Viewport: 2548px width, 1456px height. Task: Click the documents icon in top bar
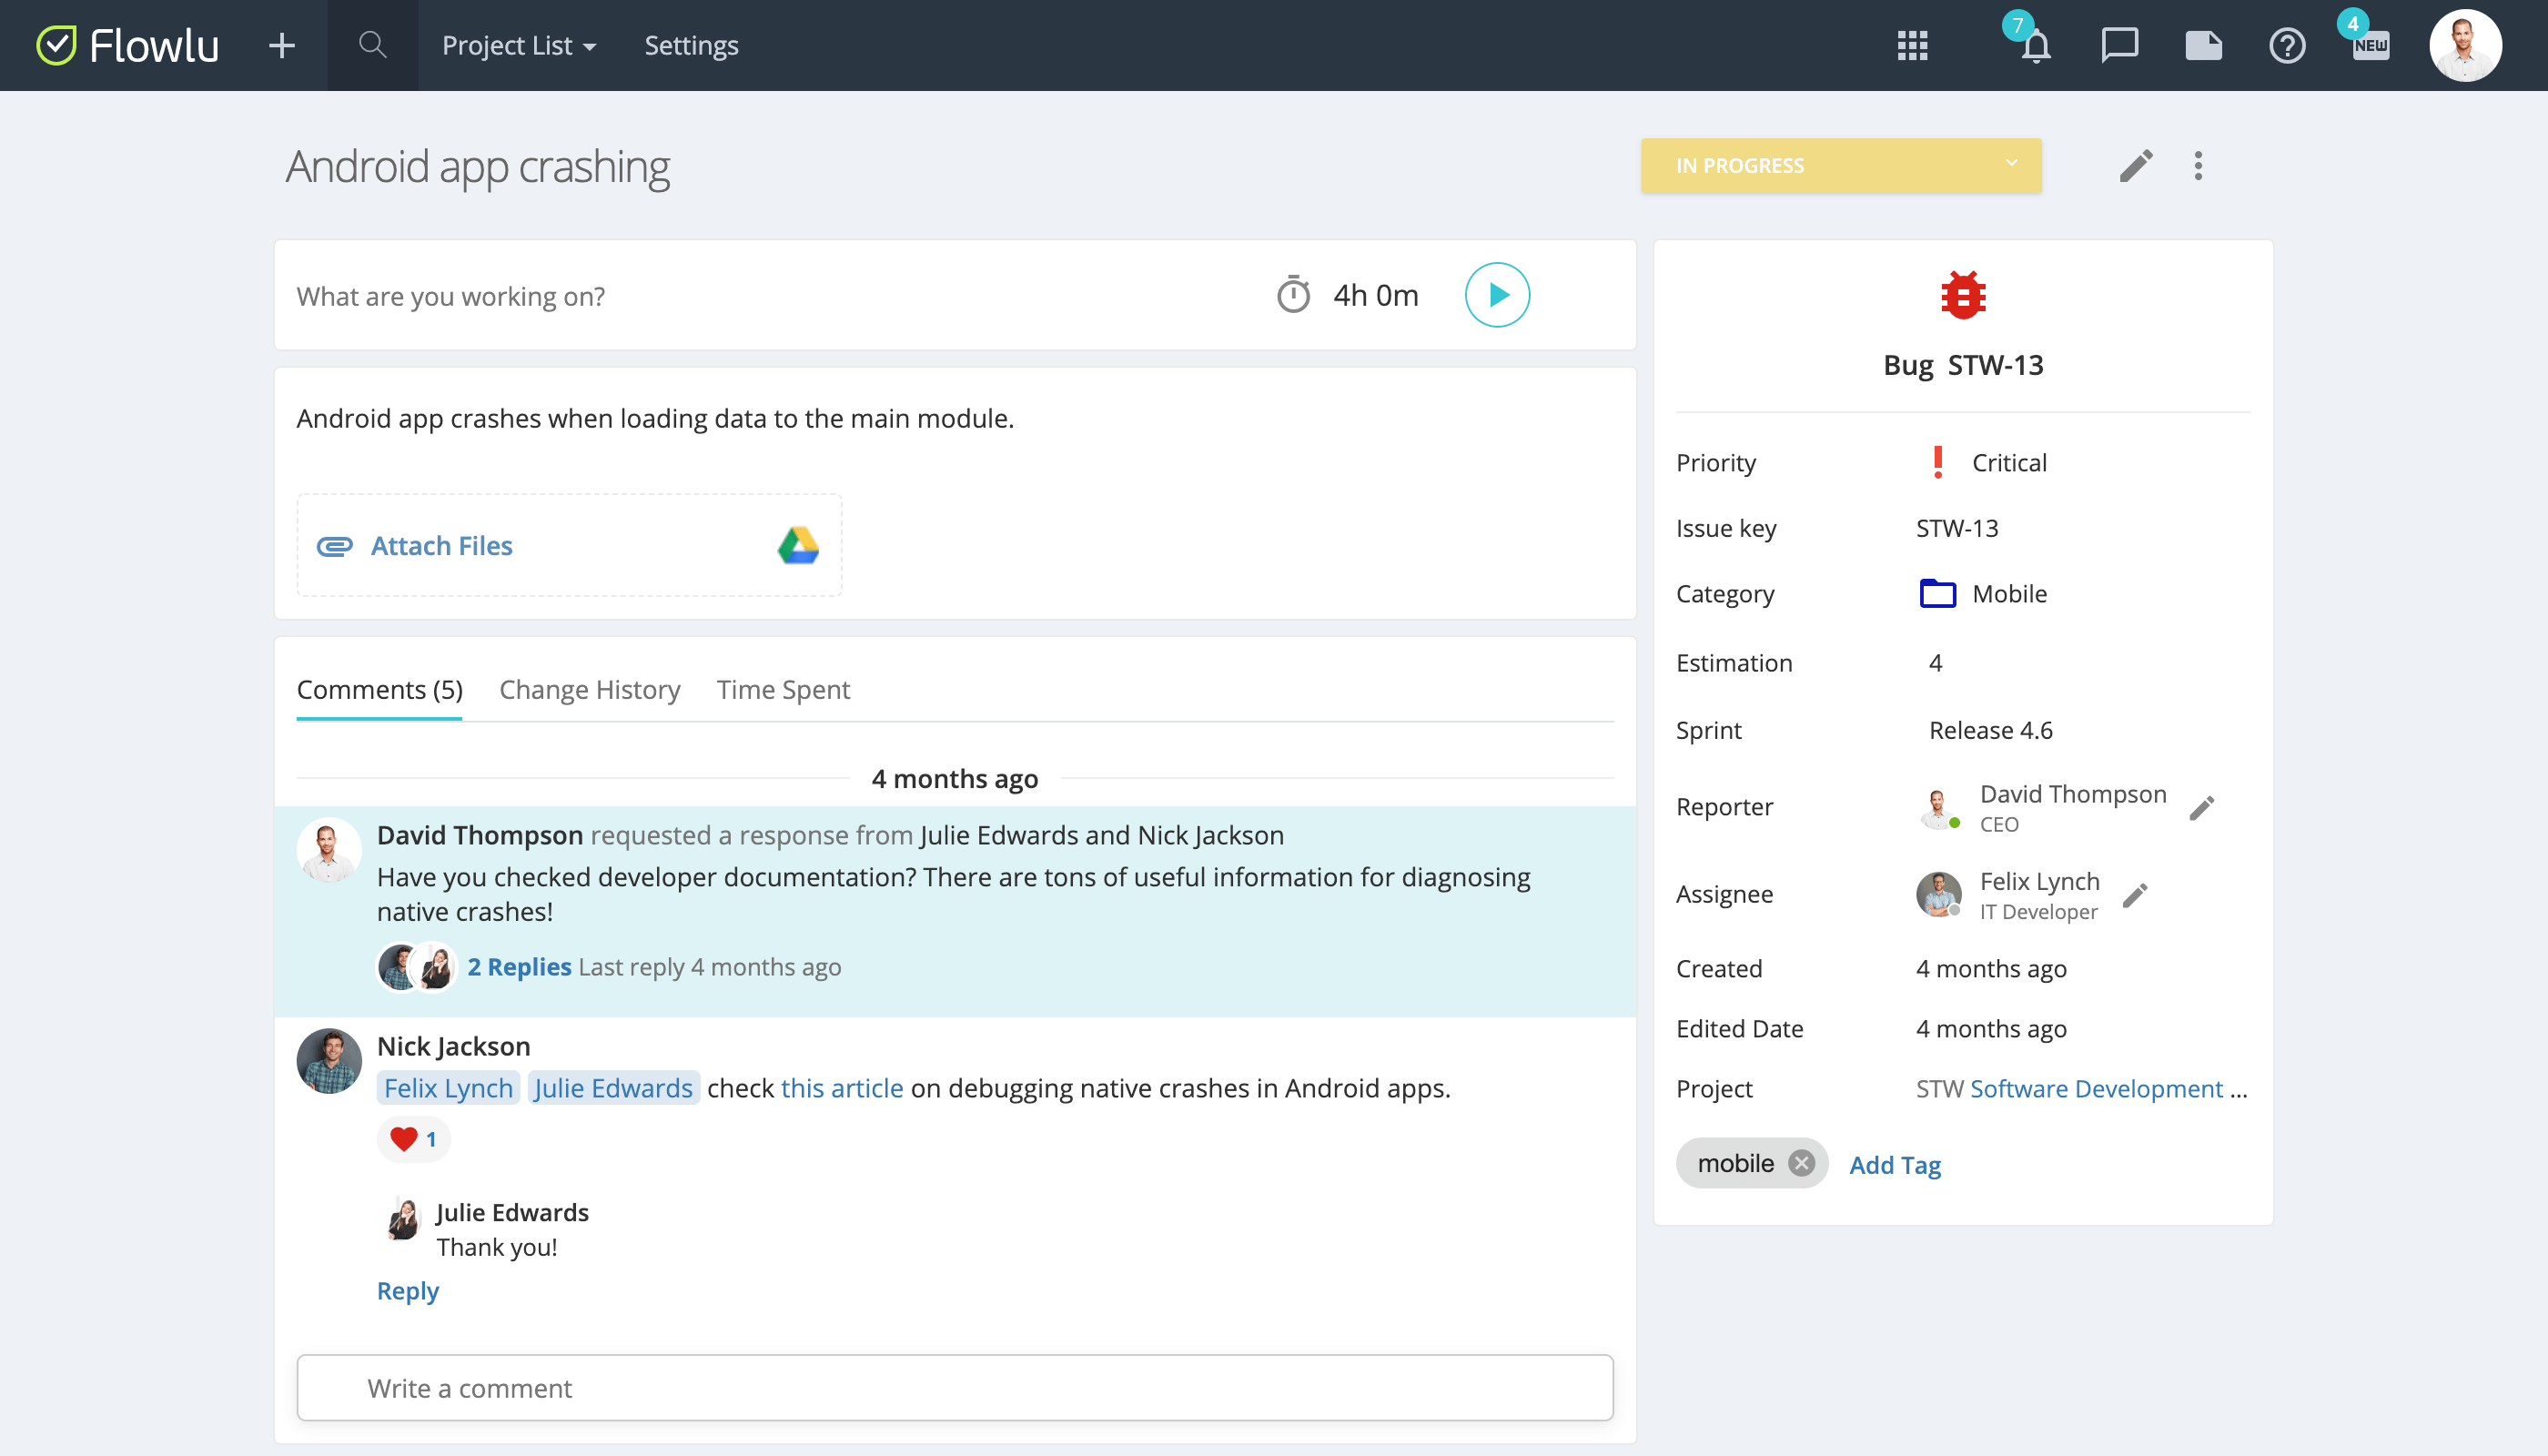click(2203, 46)
